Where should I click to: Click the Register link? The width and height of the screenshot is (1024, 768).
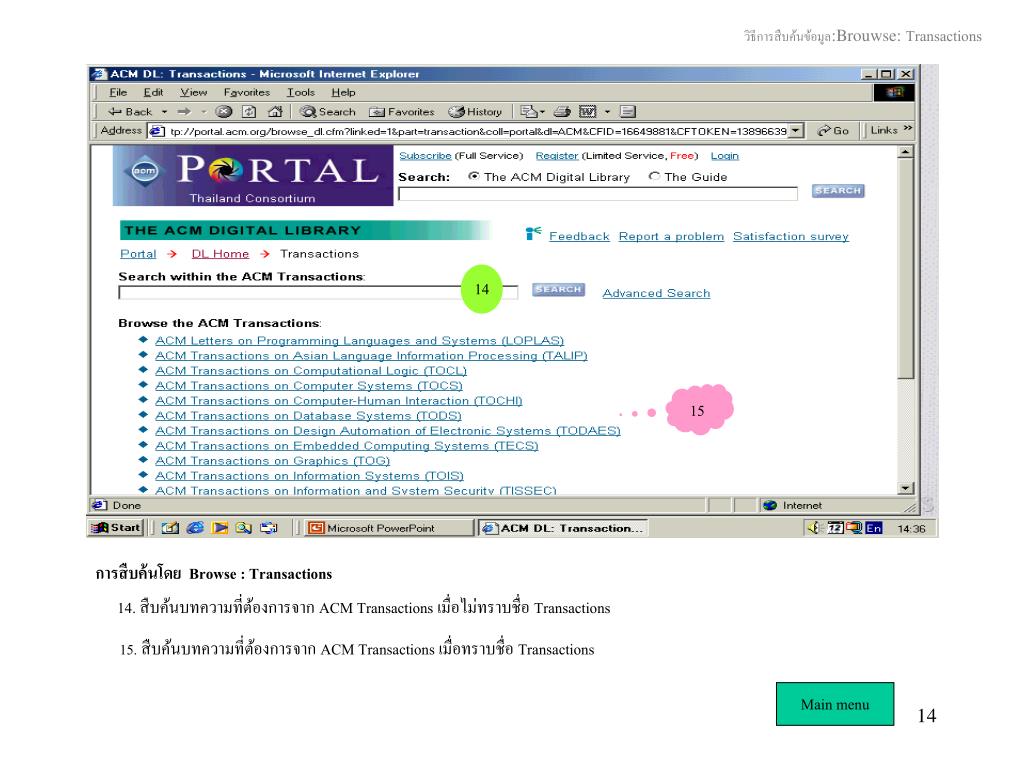(x=557, y=155)
